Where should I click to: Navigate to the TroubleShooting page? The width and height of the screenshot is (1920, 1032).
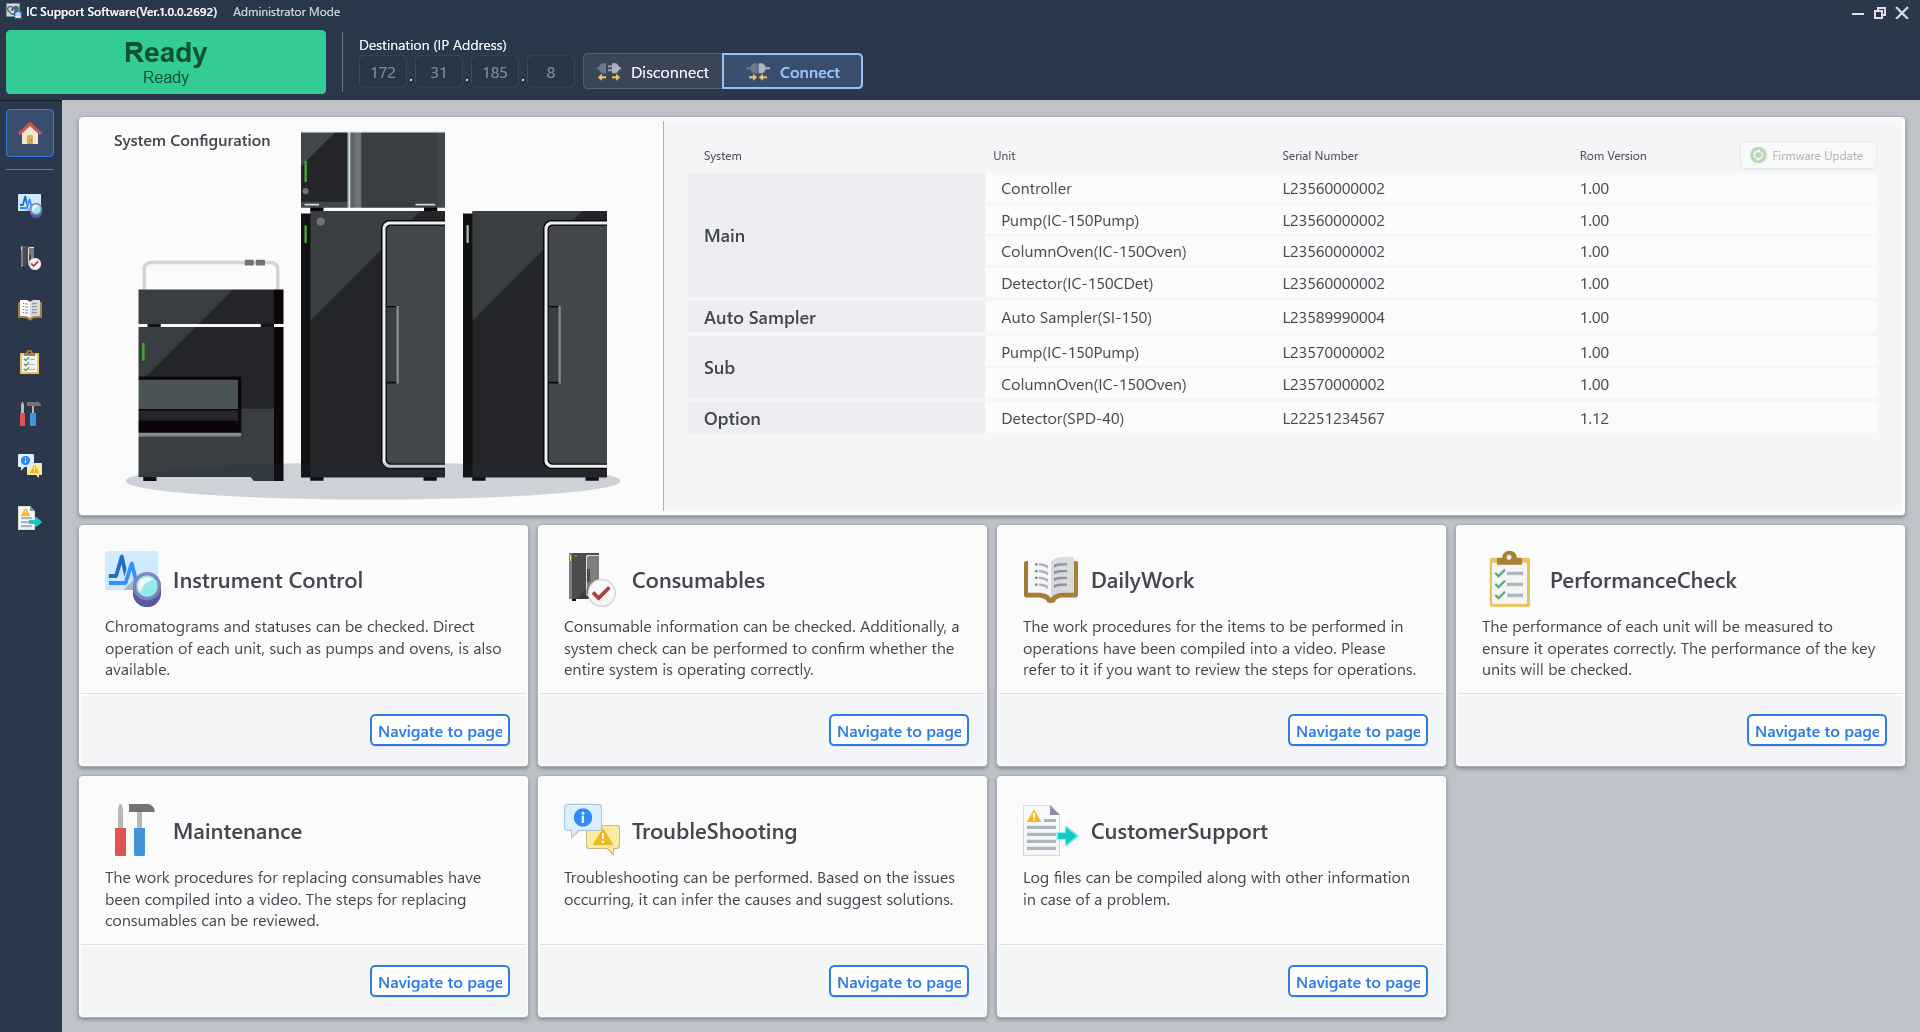pos(898,981)
